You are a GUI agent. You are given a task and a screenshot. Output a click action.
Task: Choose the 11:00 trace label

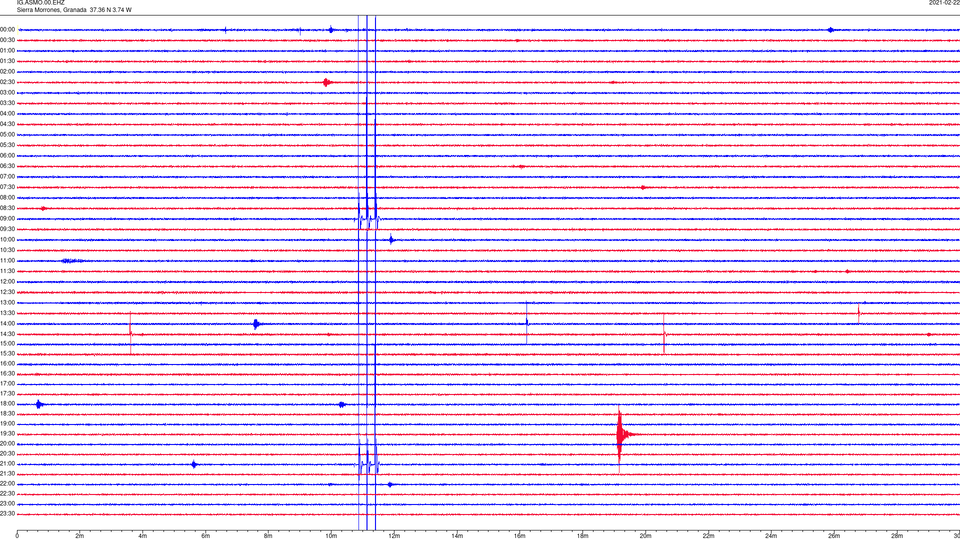[x=7, y=260]
